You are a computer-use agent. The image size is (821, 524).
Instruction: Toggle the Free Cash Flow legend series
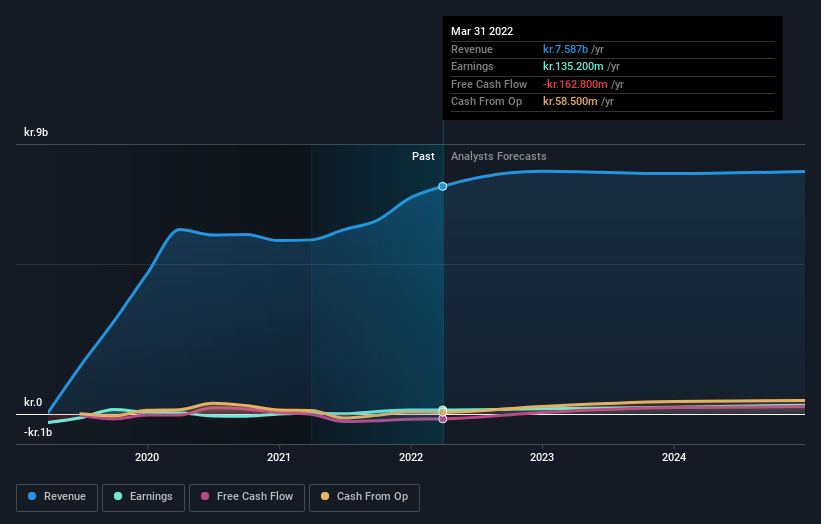click(247, 497)
